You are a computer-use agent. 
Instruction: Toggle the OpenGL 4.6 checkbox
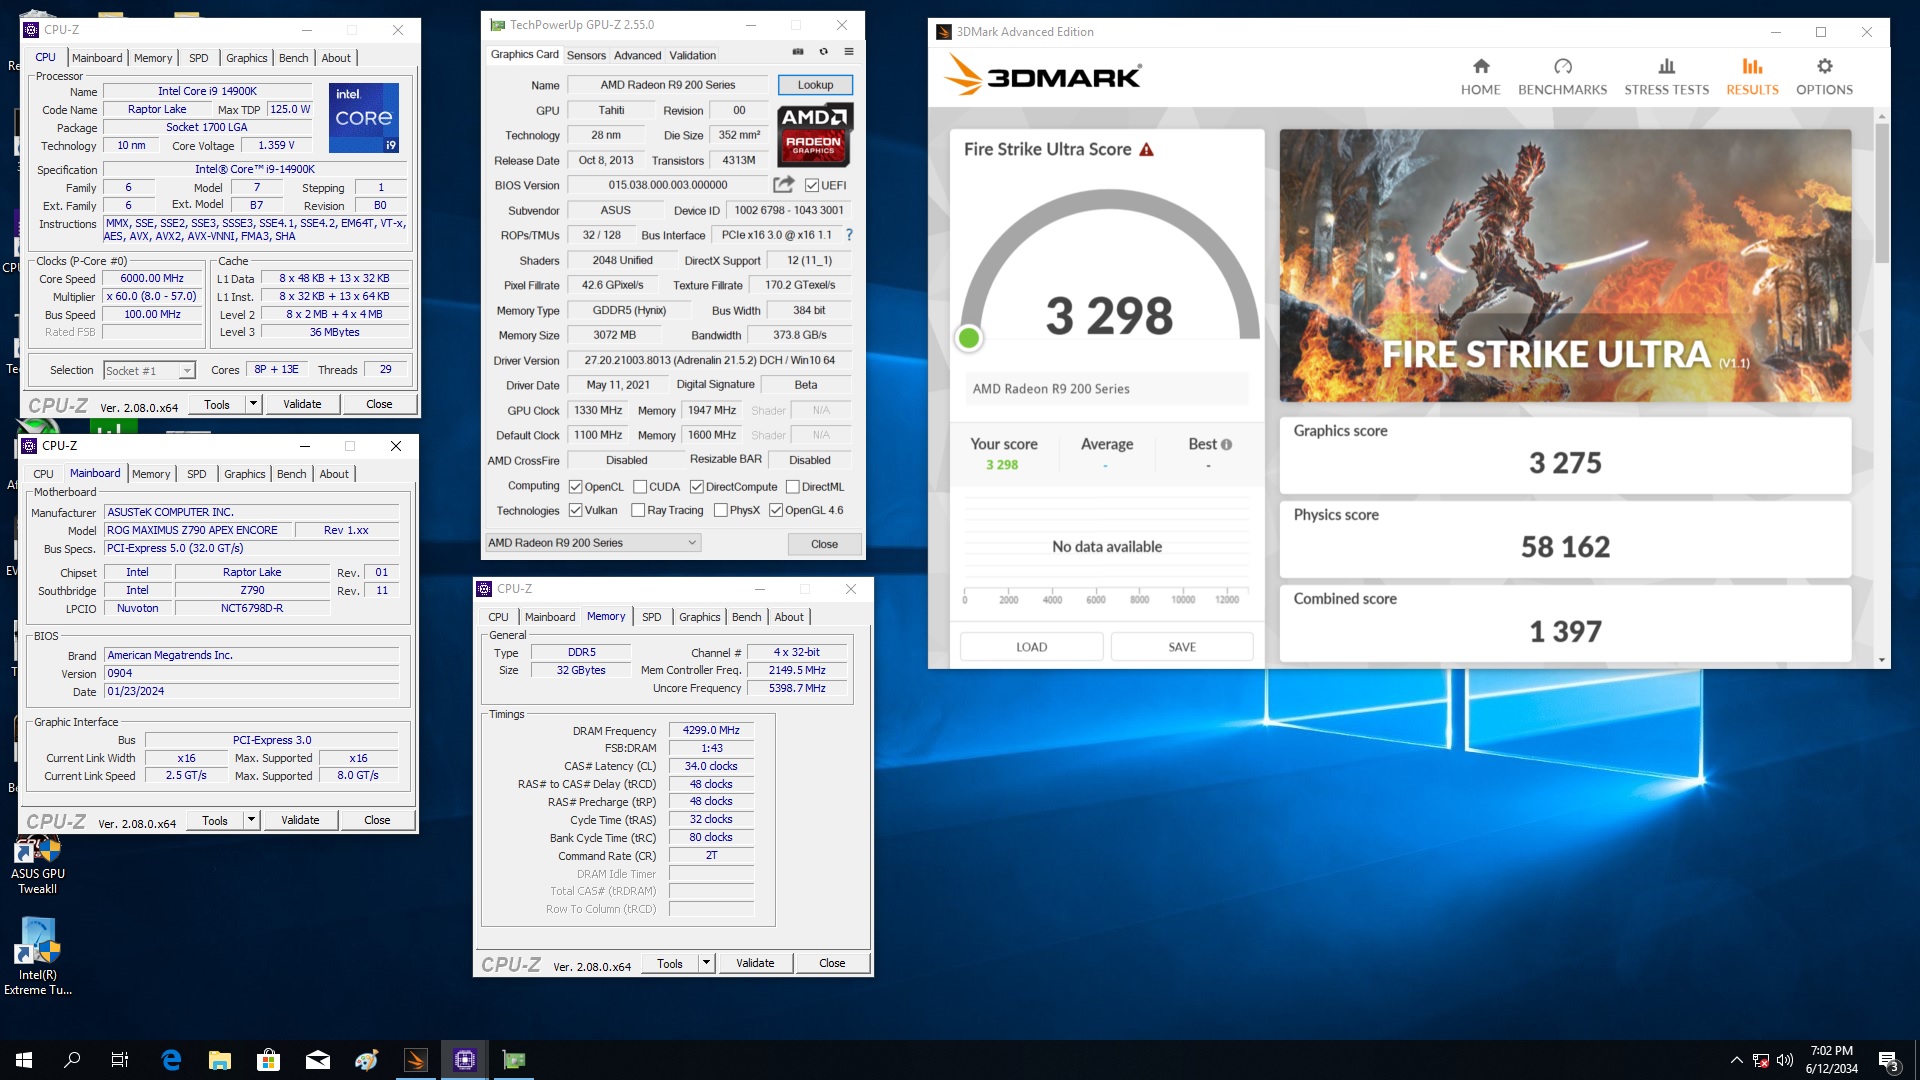775,510
